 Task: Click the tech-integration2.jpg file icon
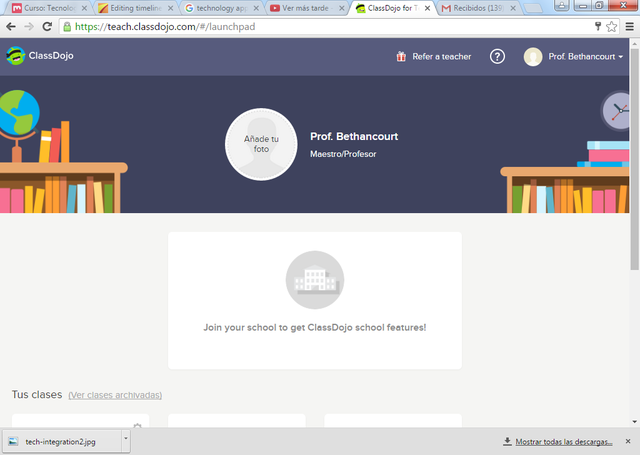[x=13, y=442]
